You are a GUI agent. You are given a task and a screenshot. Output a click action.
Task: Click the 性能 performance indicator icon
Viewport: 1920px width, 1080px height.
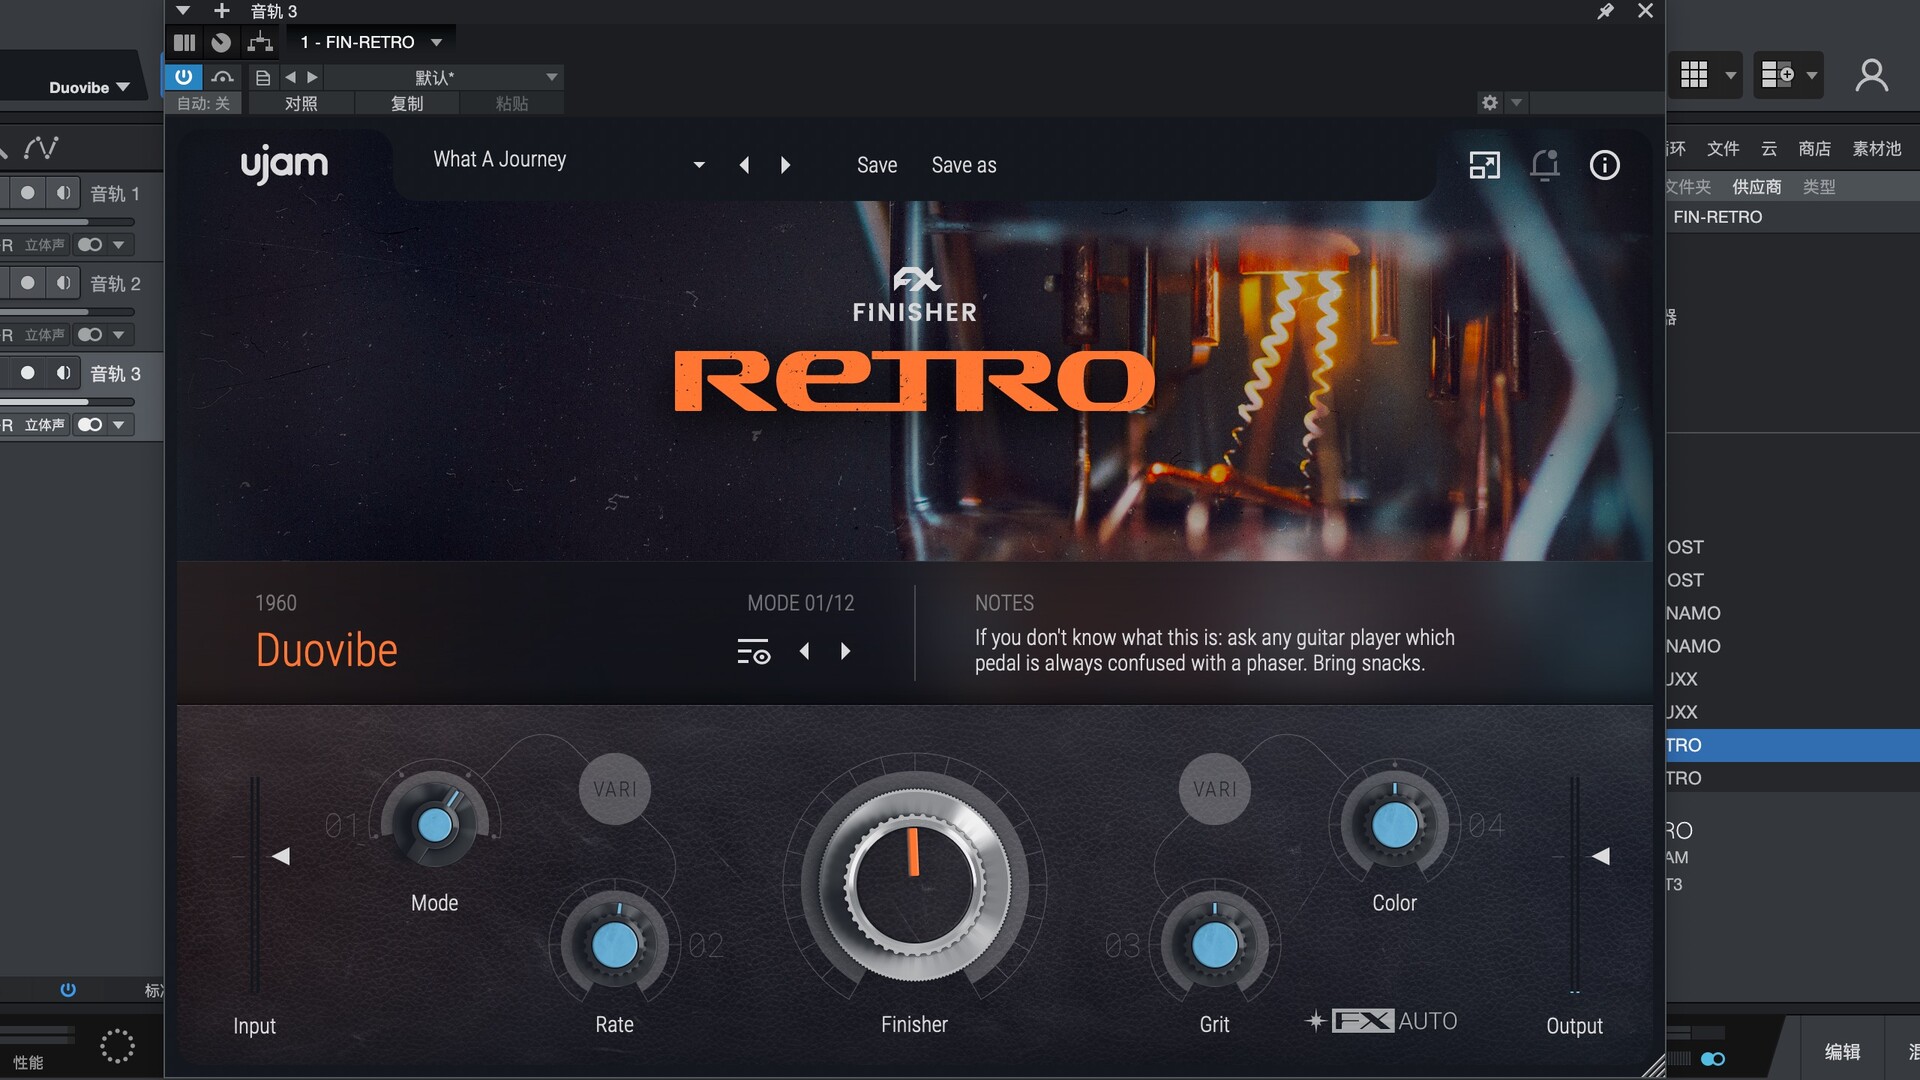(x=117, y=1046)
